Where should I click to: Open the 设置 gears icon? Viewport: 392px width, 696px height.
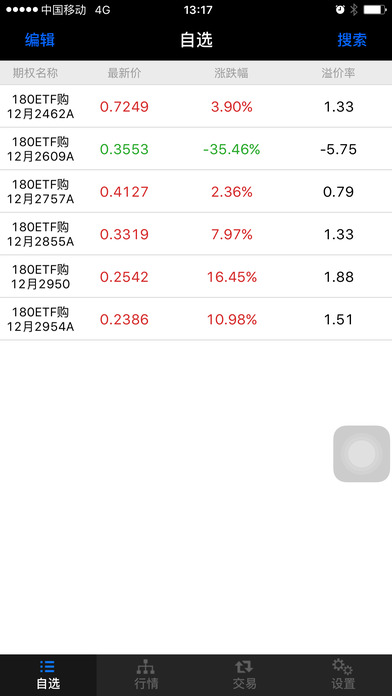tap(342, 666)
